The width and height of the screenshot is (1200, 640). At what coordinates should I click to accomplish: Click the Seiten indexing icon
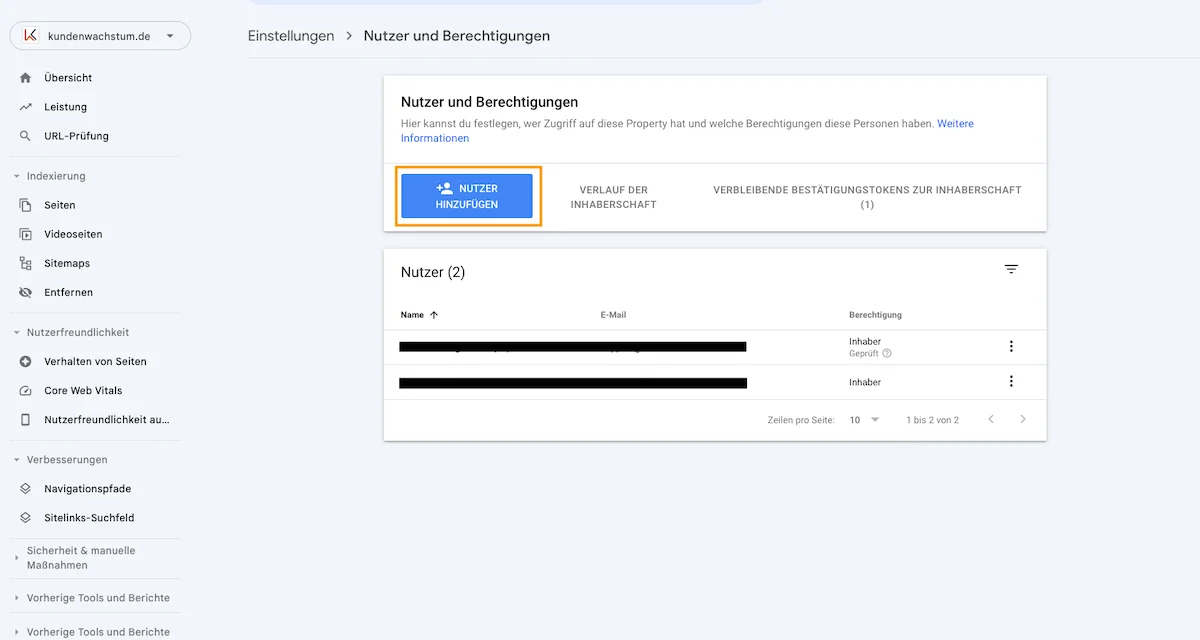23,204
